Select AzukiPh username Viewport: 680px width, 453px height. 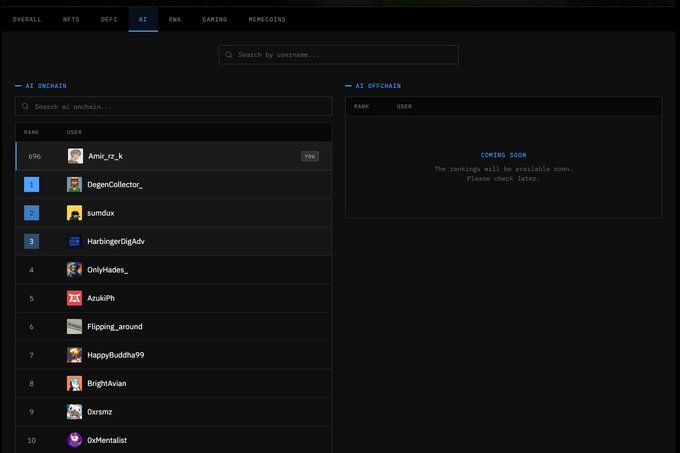(101, 298)
